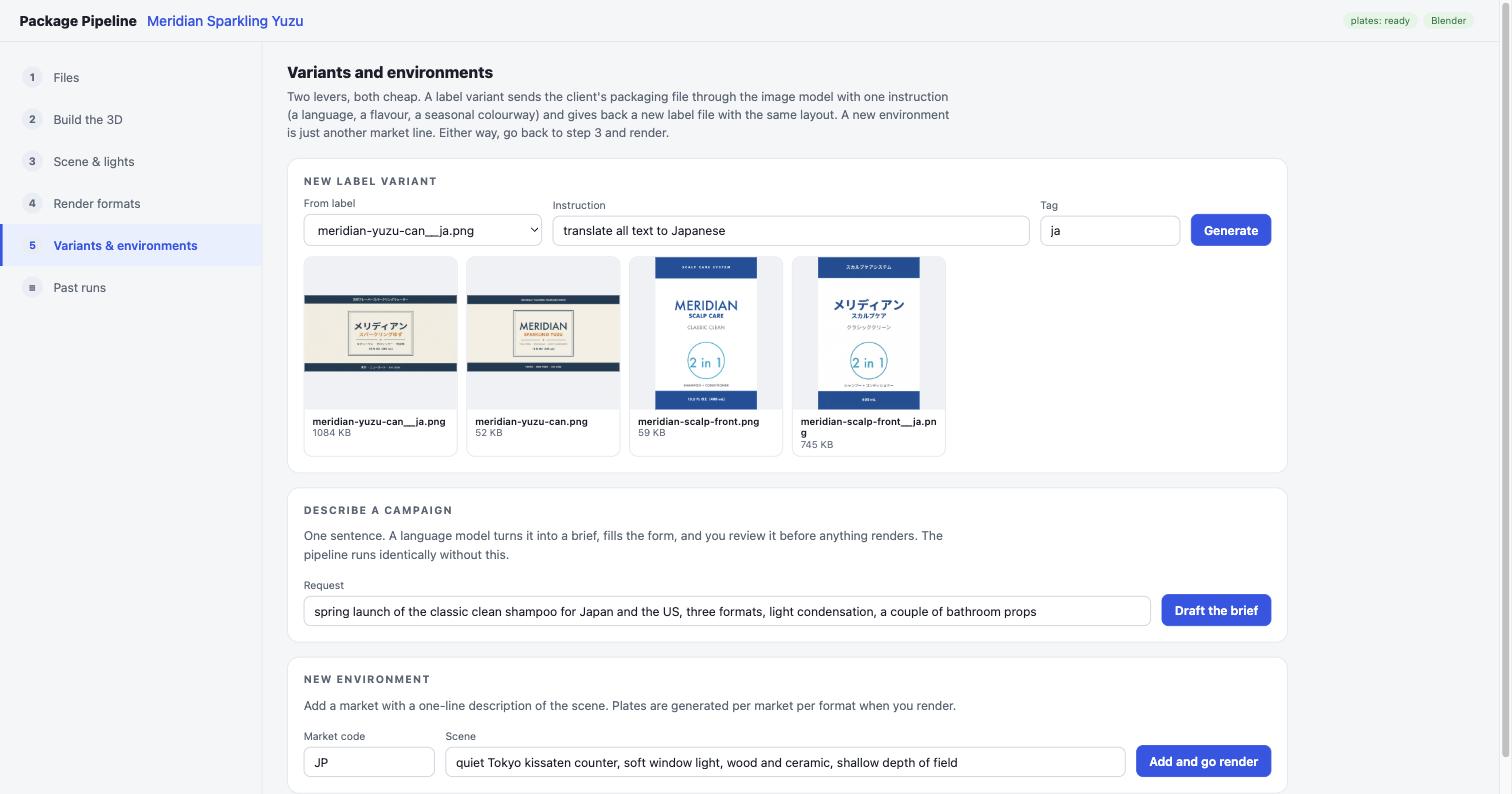Click the Meridian Sparkling Yuzu project title
Image resolution: width=1512 pixels, height=794 pixels.
point(225,21)
